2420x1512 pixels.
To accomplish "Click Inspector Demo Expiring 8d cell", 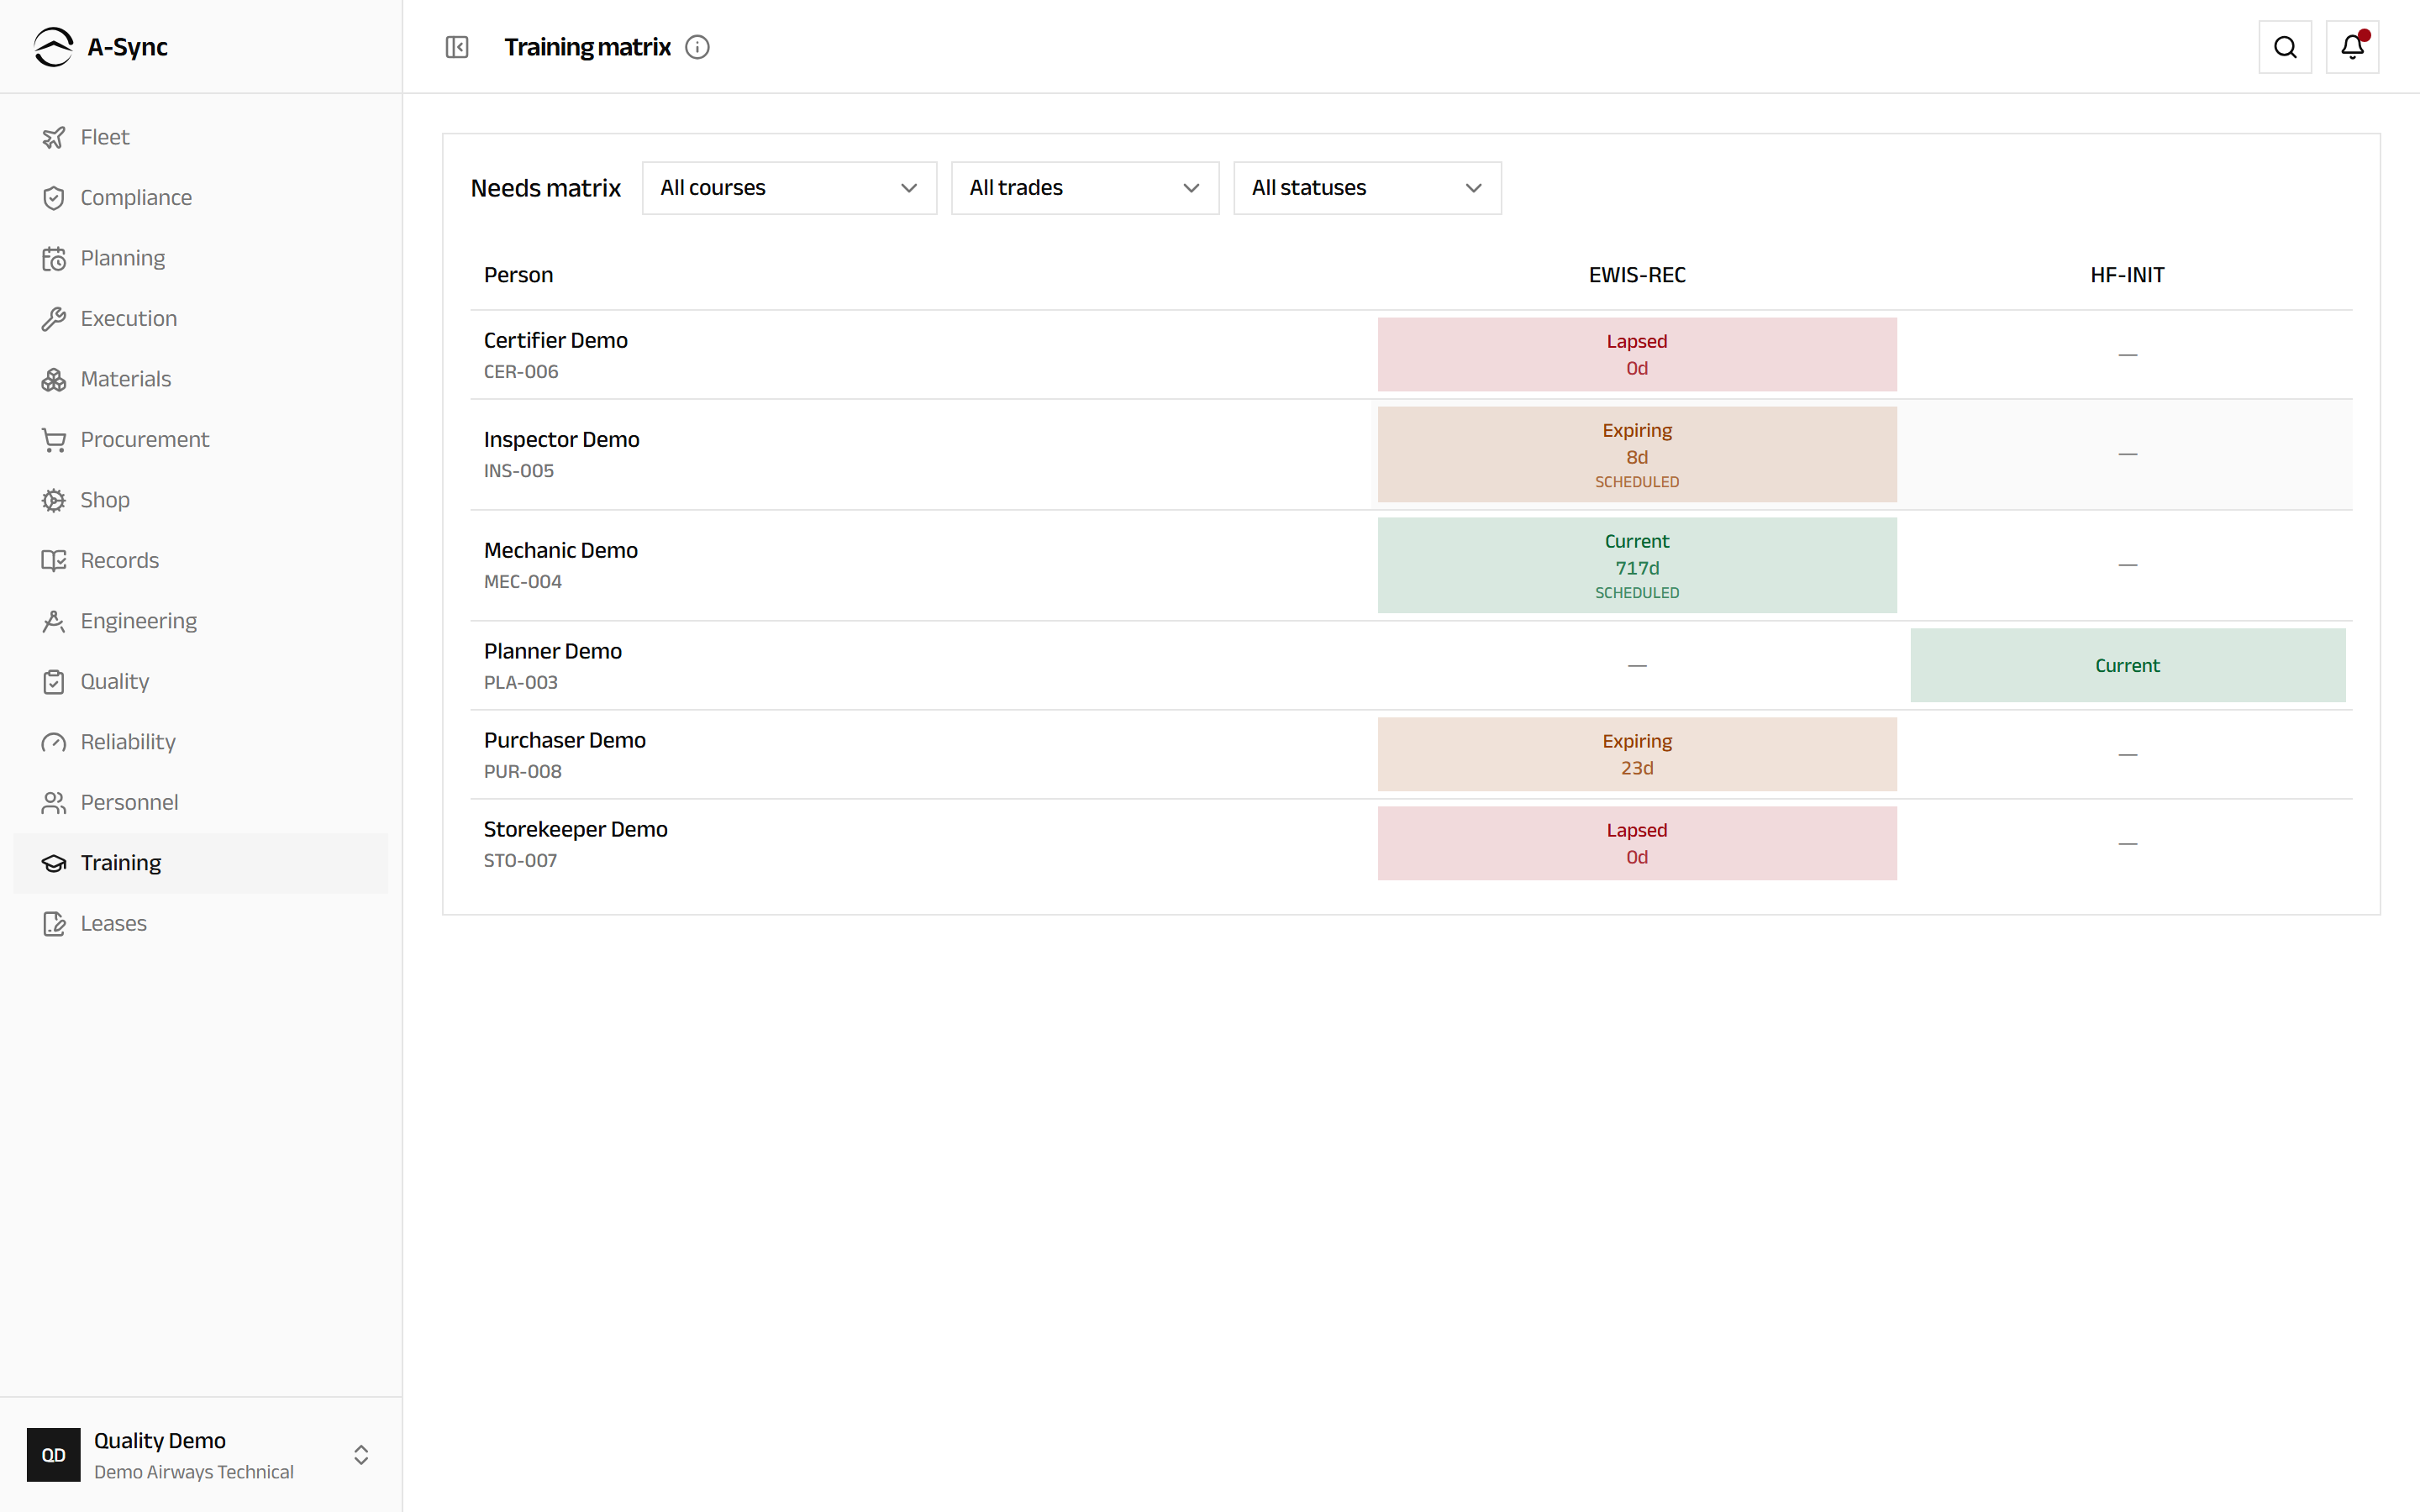I will [x=1637, y=455].
